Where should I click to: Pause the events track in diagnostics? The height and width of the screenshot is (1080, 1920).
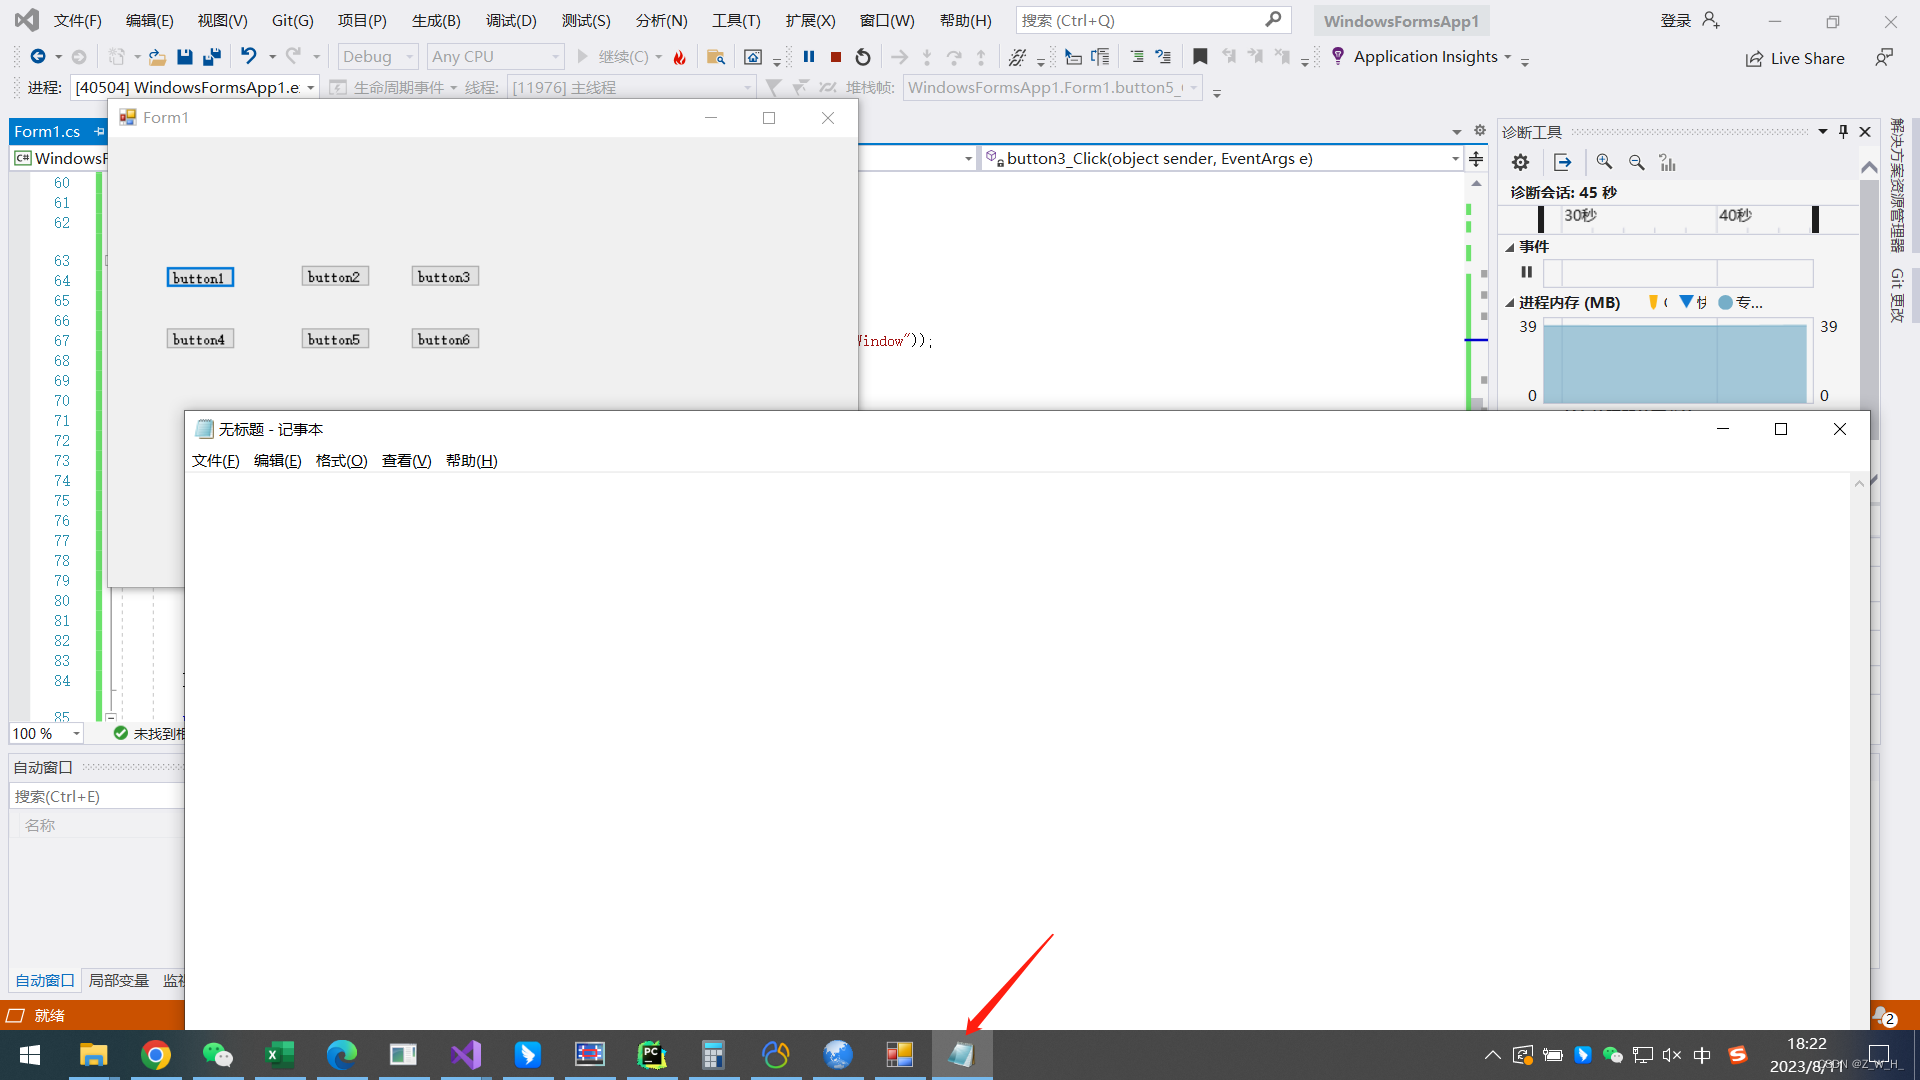tap(1526, 272)
